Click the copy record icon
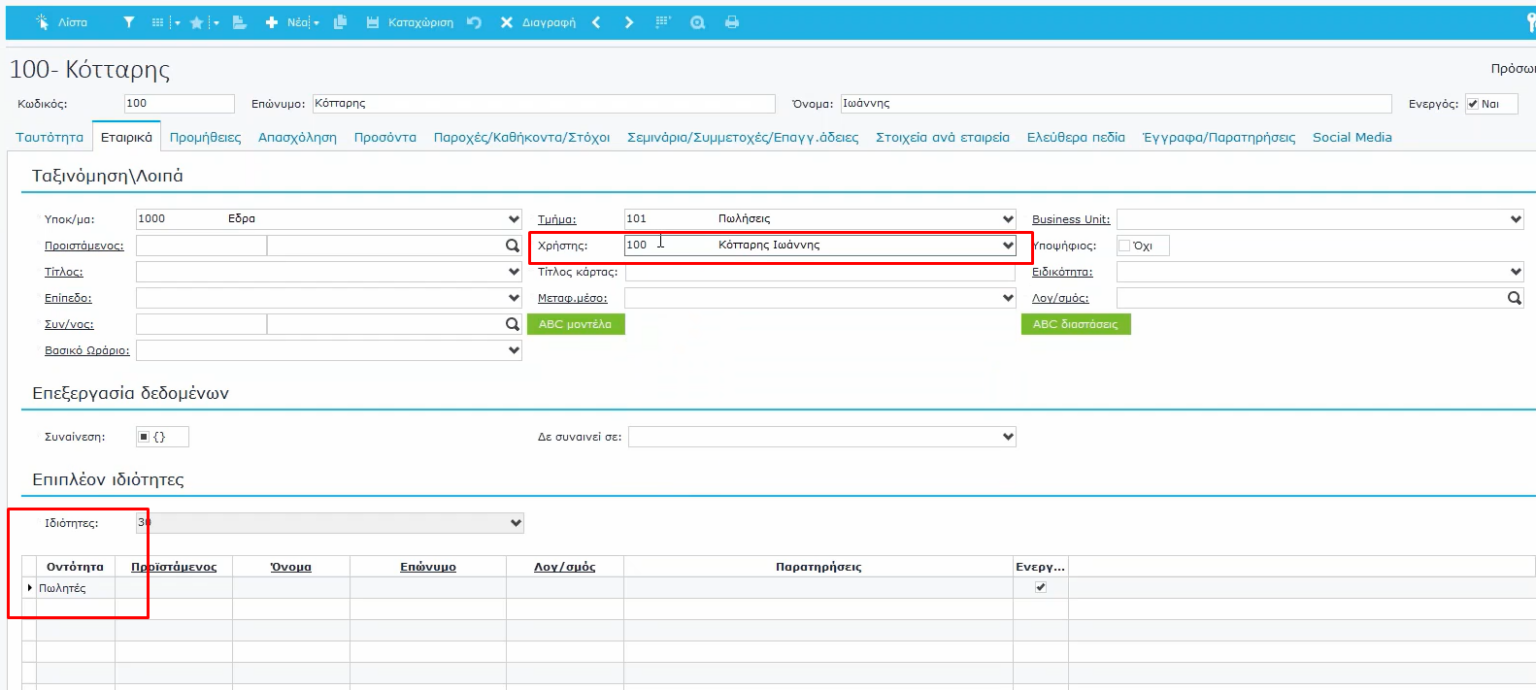Screen dimensions: 1536x690 pos(340,22)
